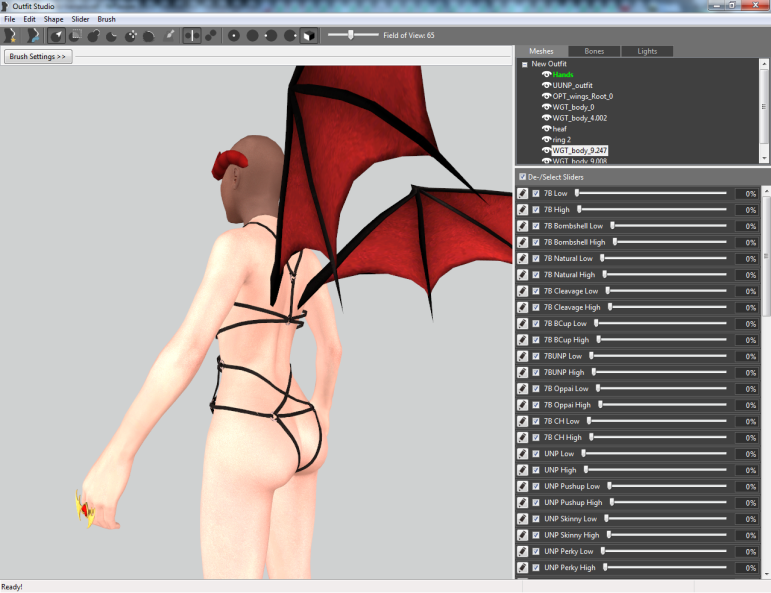This screenshot has width=771, height=593.
Task: Click the 7B Low percentage field
Action: pos(747,194)
